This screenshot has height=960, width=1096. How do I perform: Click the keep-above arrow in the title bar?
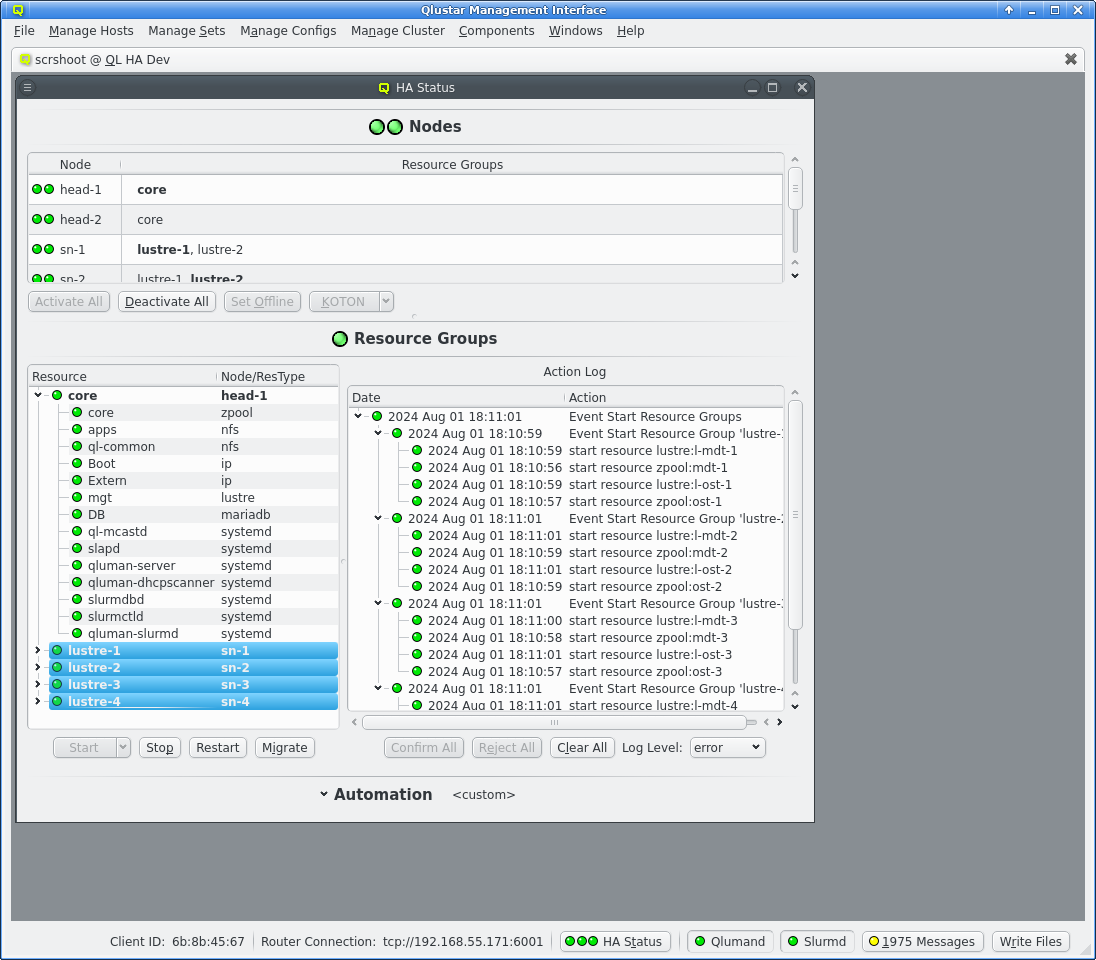click(x=1009, y=10)
